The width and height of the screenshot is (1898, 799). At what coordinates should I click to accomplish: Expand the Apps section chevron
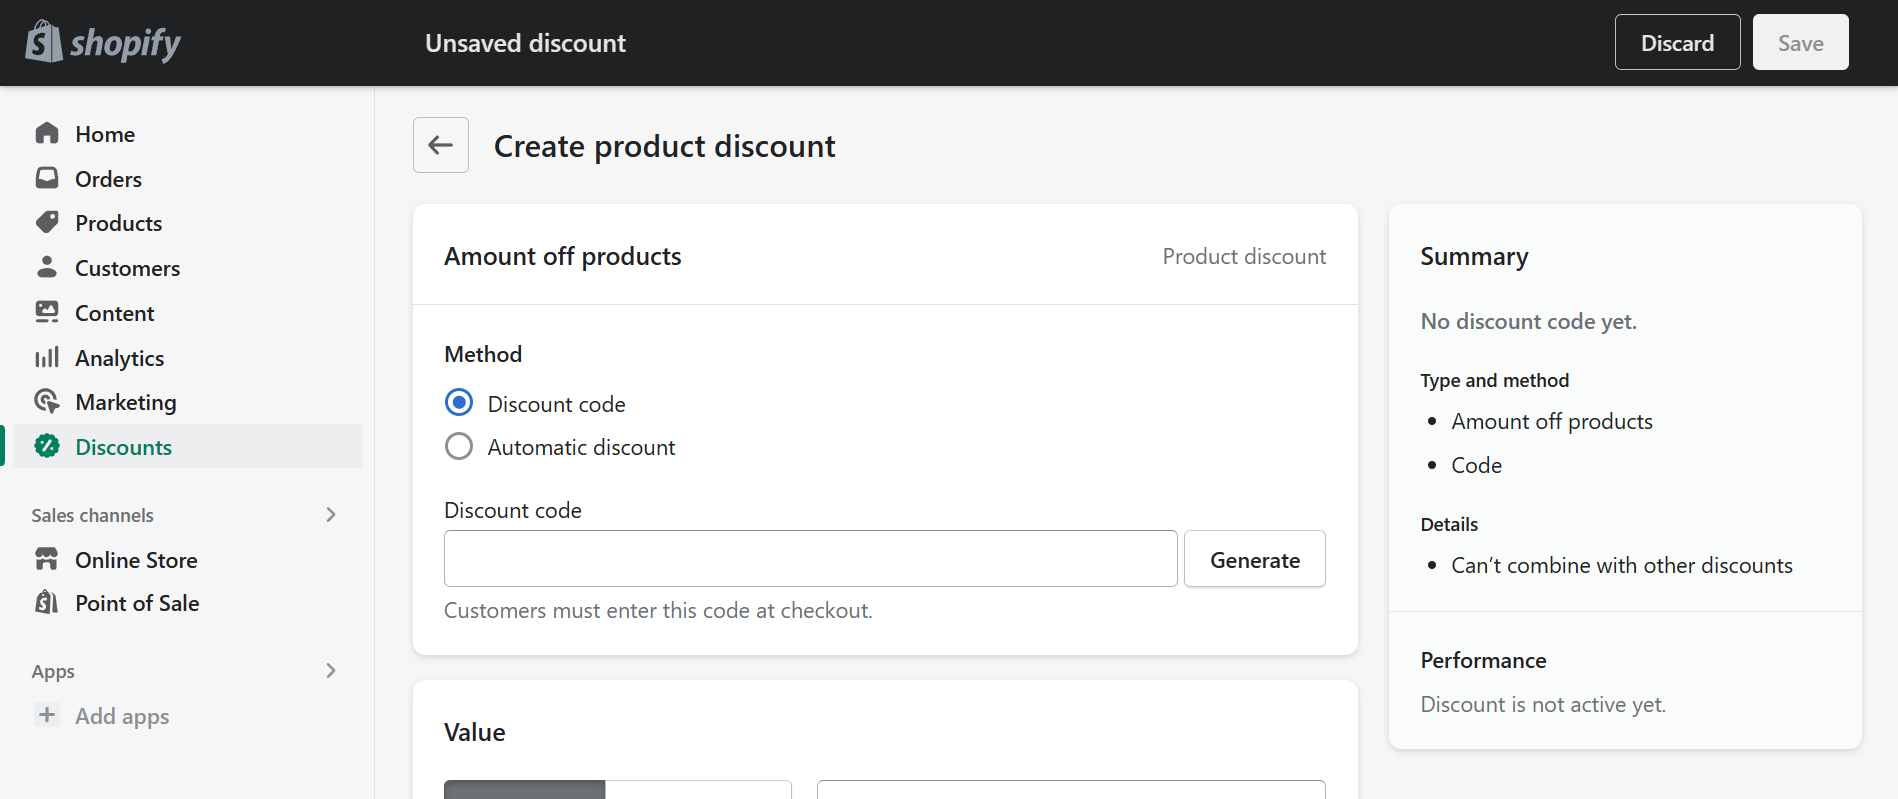331,671
